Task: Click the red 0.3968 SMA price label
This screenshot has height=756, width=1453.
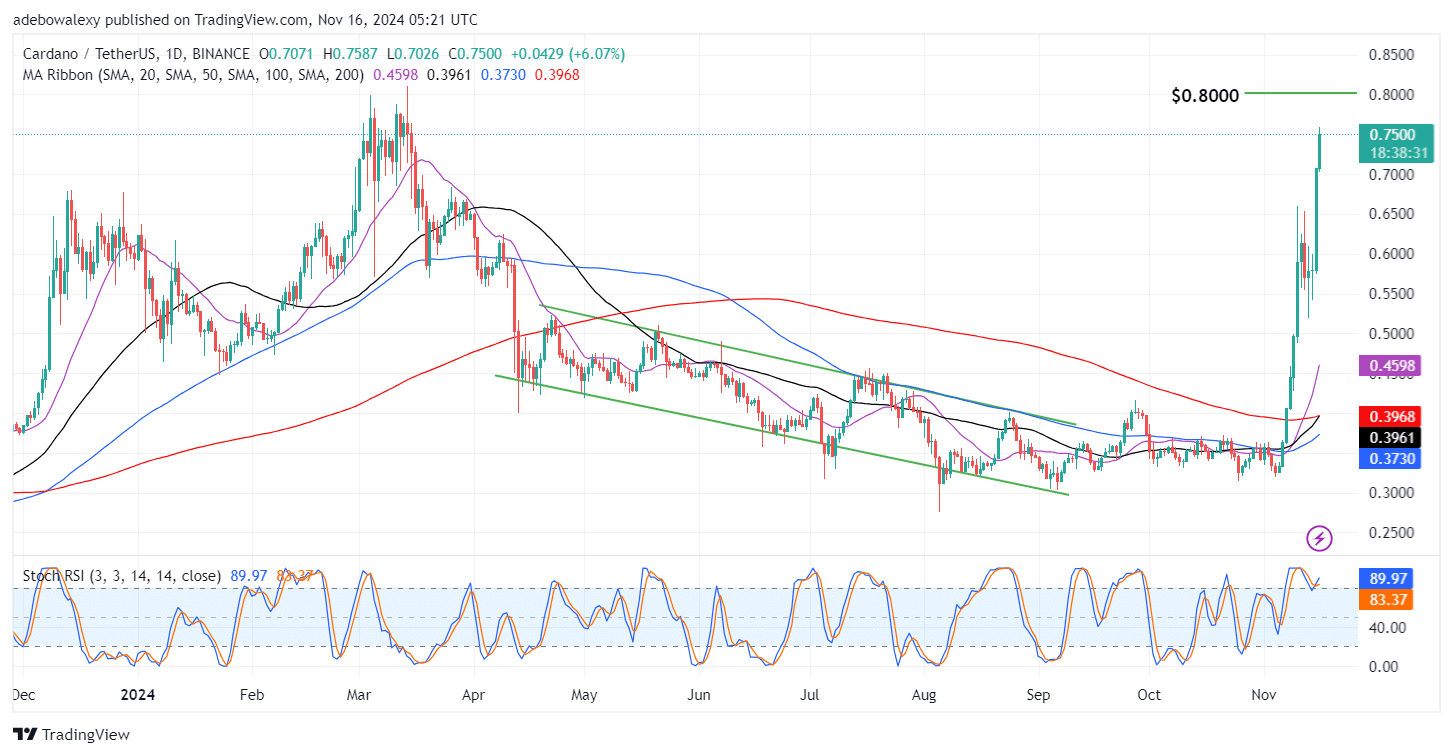Action: (x=1392, y=416)
